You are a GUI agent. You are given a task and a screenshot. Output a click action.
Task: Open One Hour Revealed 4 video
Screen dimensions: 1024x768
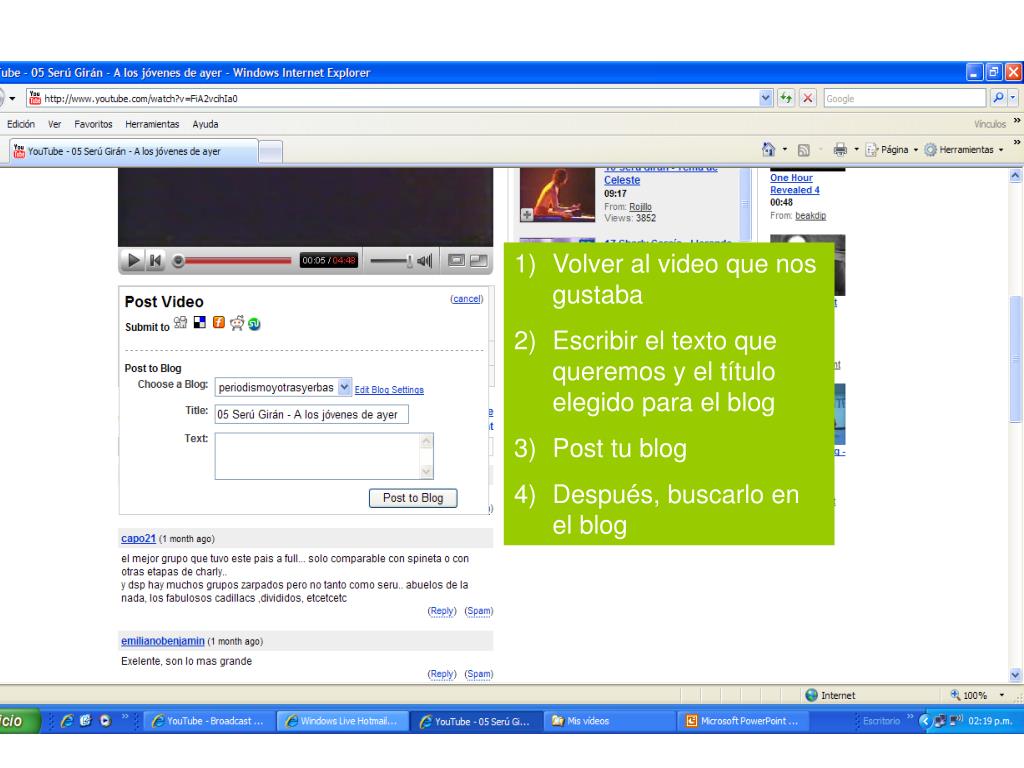(x=794, y=184)
